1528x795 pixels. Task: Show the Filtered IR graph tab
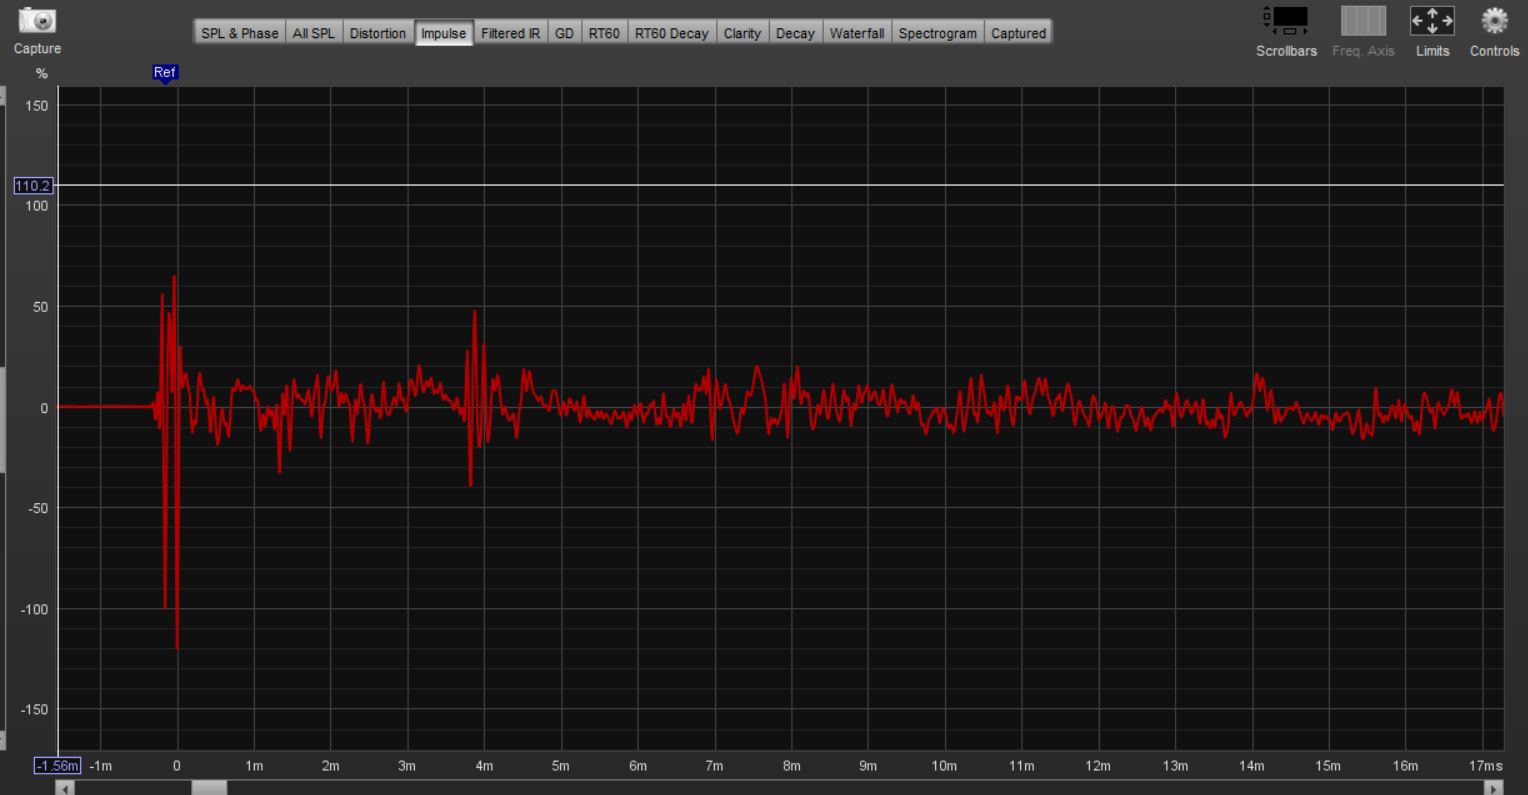pyautogui.click(x=510, y=33)
